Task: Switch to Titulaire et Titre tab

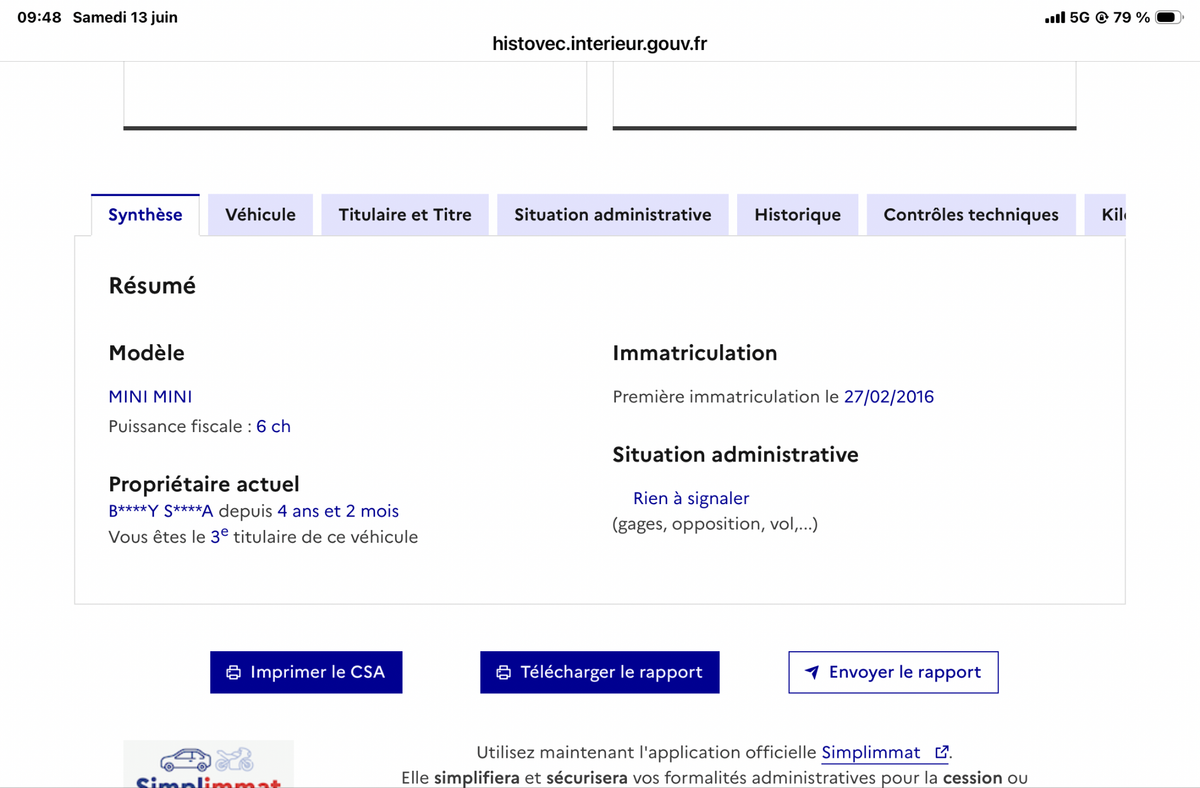Action: point(405,215)
